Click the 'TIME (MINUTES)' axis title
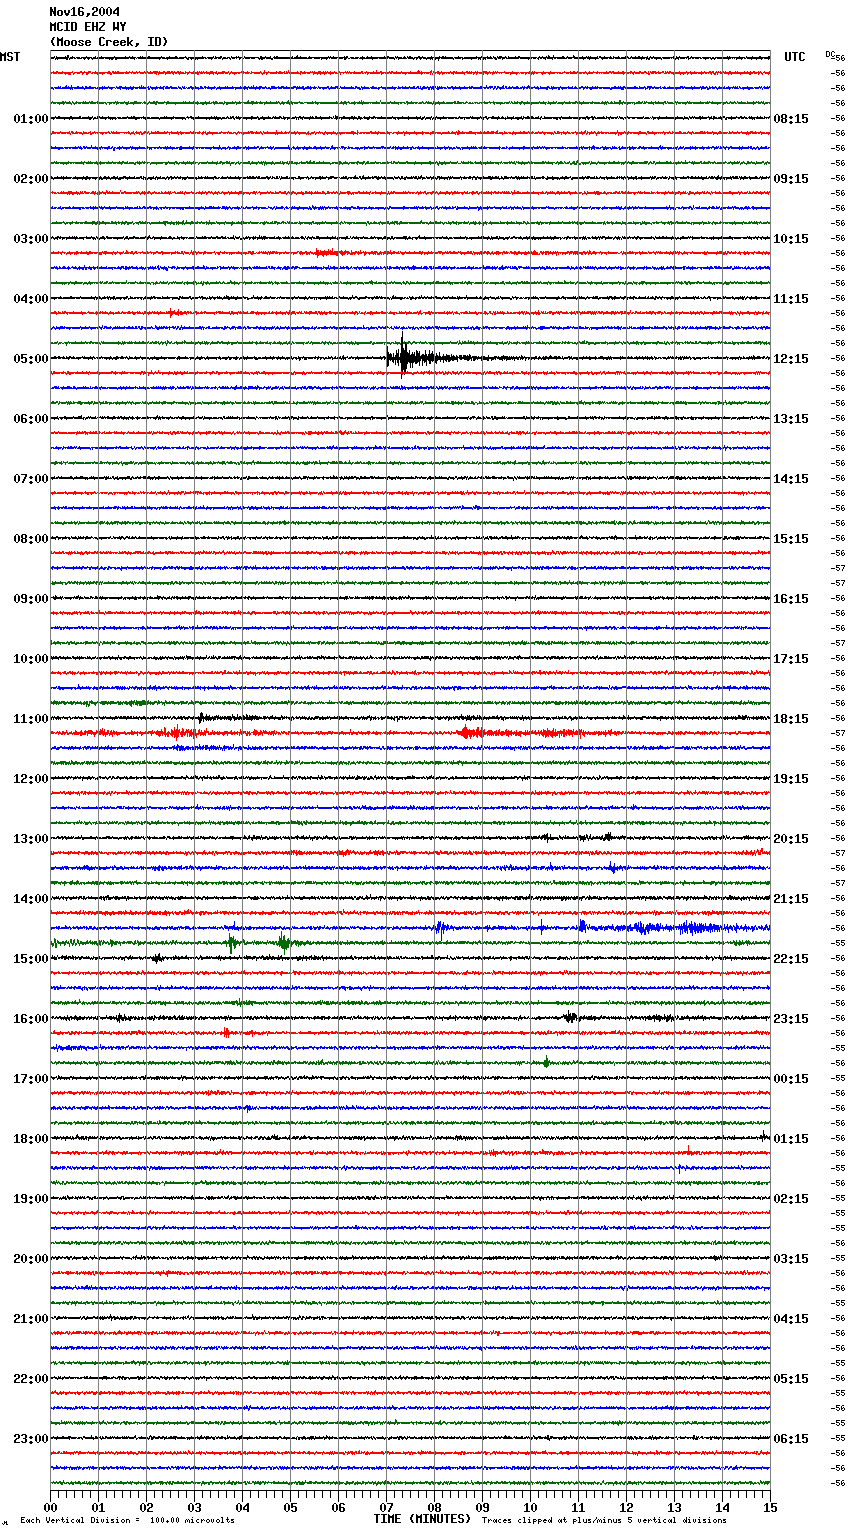 [422, 1519]
